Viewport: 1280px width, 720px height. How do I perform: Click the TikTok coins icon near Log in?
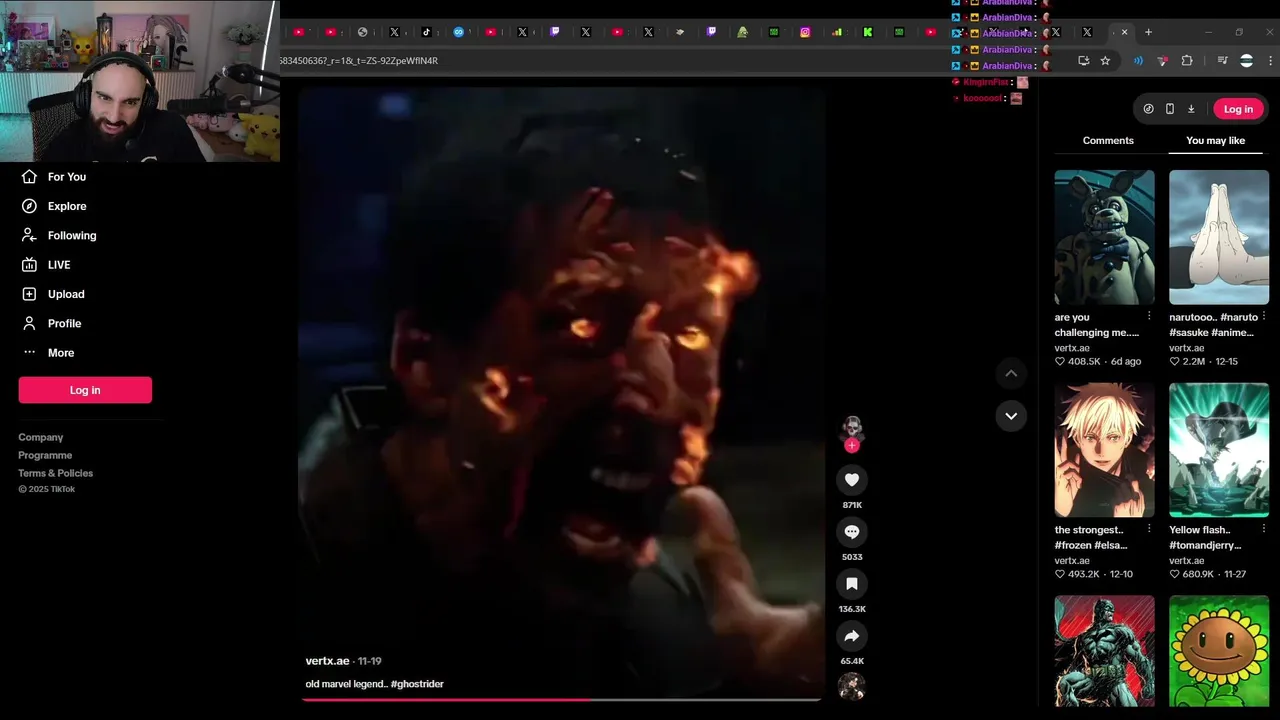pyautogui.click(x=1148, y=109)
